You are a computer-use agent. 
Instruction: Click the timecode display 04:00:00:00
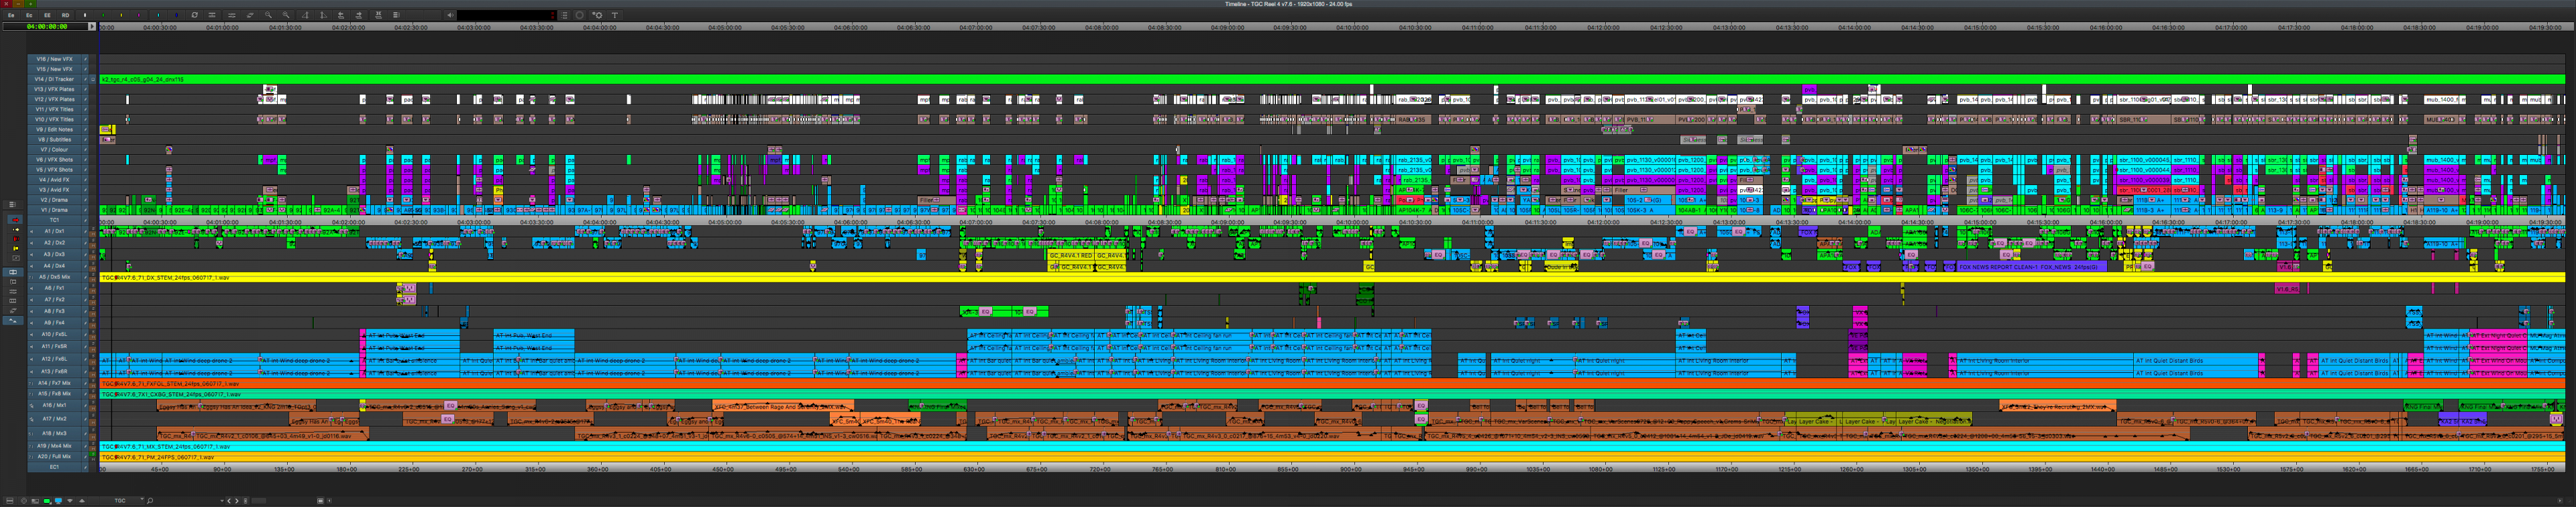[46, 27]
